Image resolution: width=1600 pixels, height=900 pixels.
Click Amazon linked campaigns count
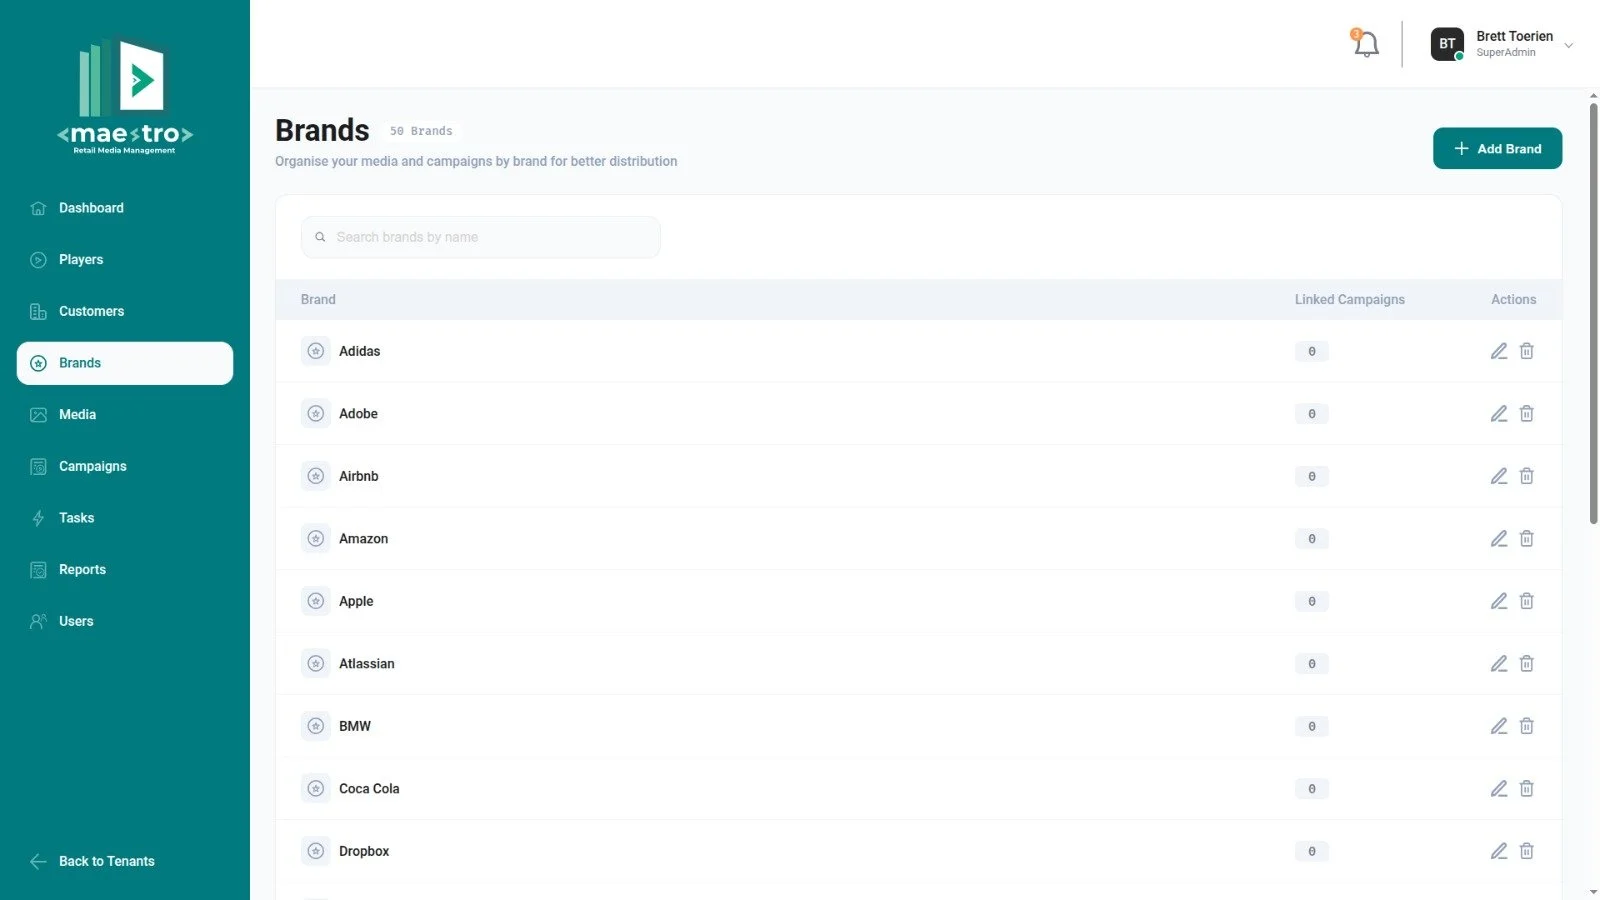pyautogui.click(x=1312, y=539)
